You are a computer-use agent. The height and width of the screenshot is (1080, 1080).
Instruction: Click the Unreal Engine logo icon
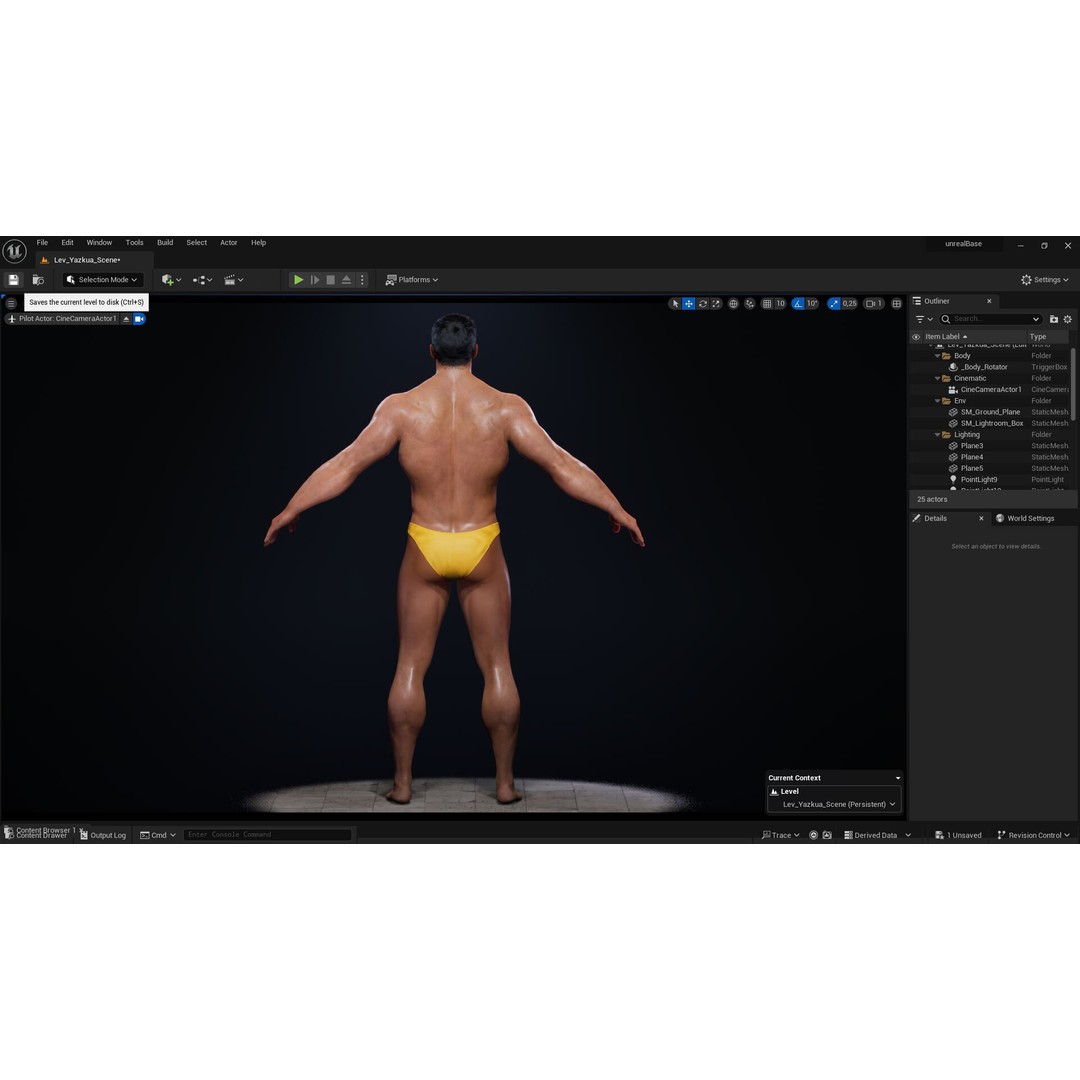coord(14,251)
